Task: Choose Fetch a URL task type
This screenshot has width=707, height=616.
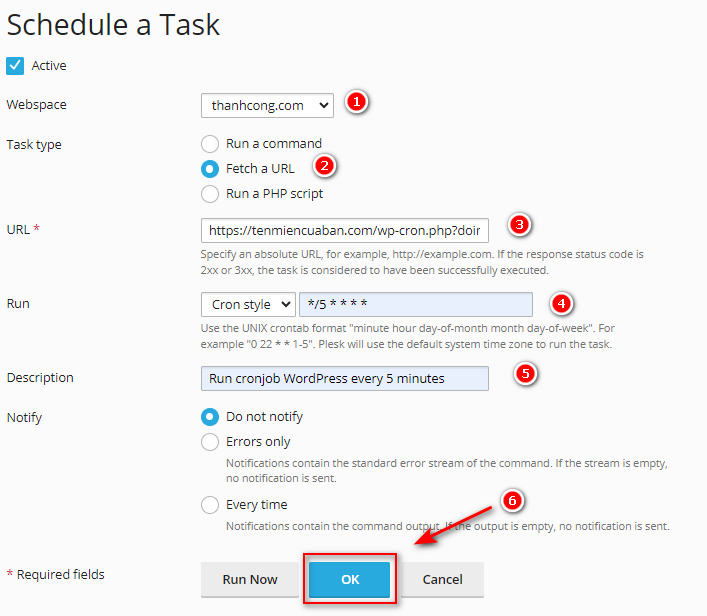Action: tap(210, 169)
